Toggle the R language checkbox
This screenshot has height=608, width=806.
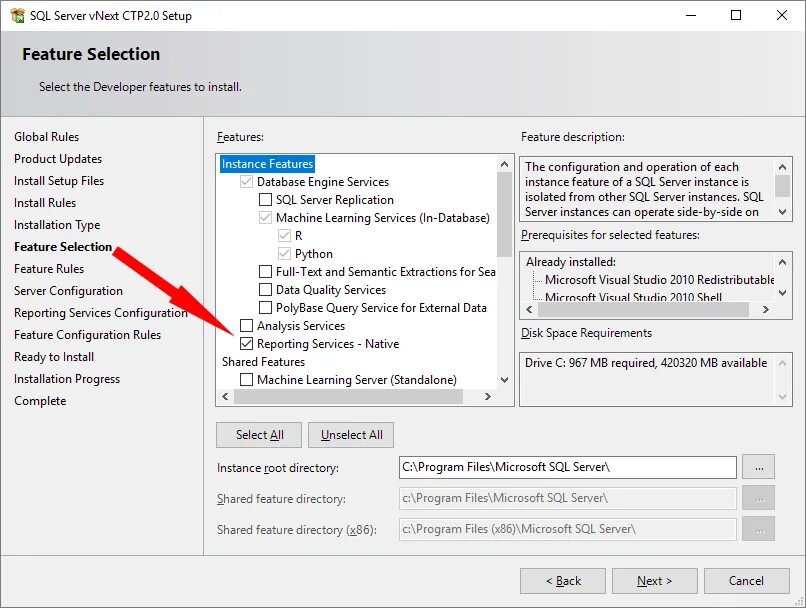(284, 235)
